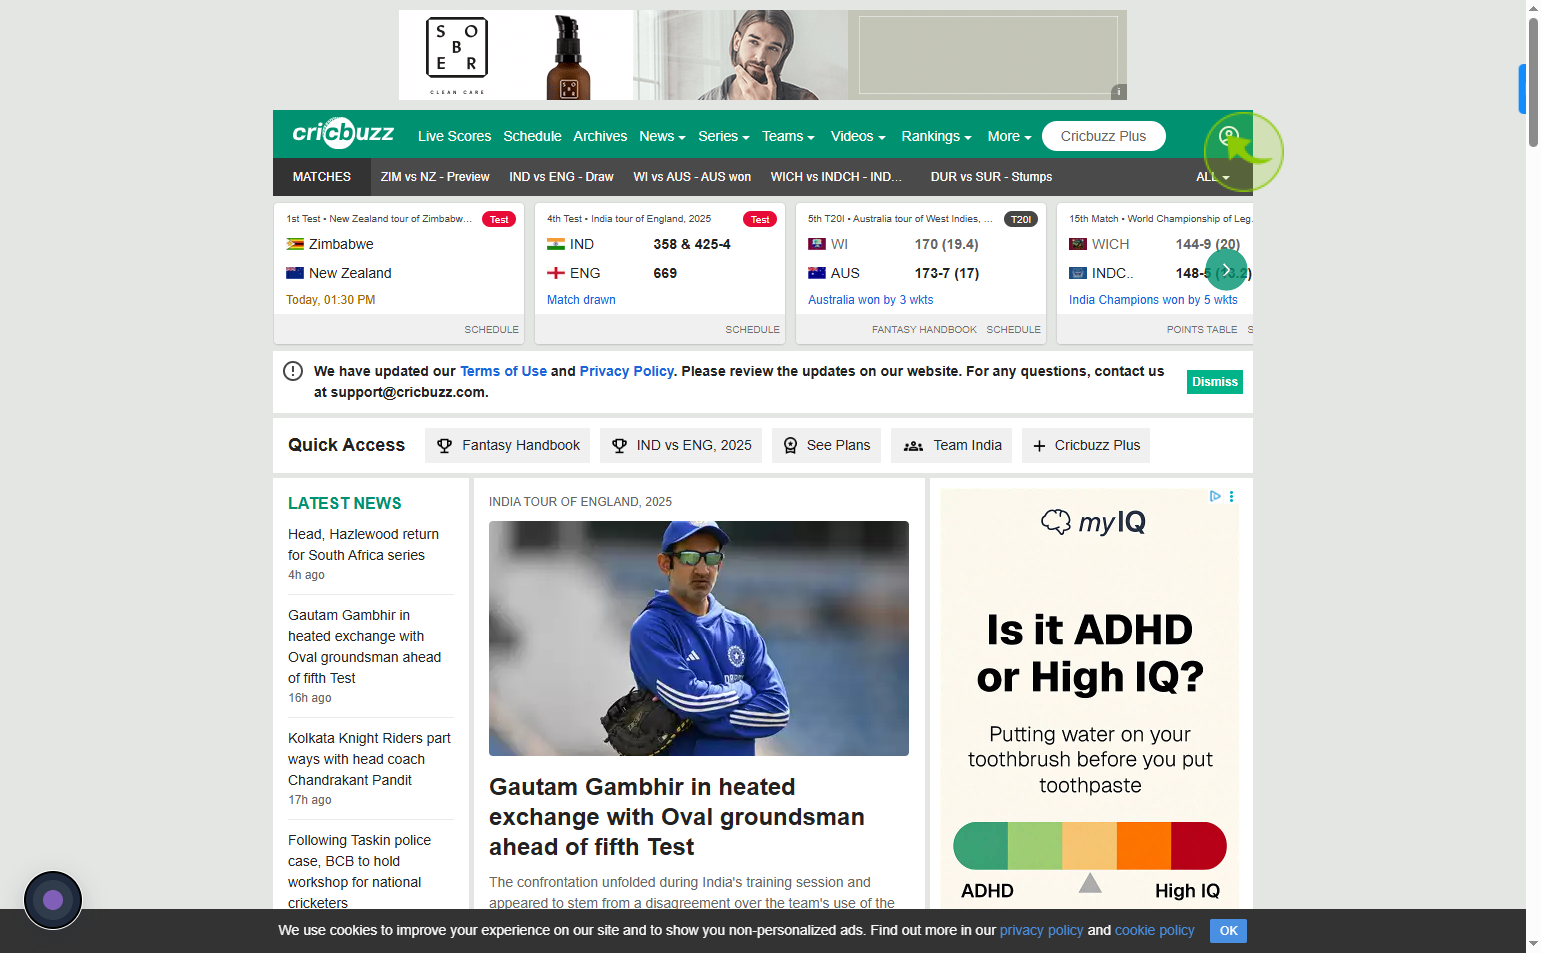The image size is (1541, 953).
Task: Click the New Zealand flag icon
Action: [295, 273]
